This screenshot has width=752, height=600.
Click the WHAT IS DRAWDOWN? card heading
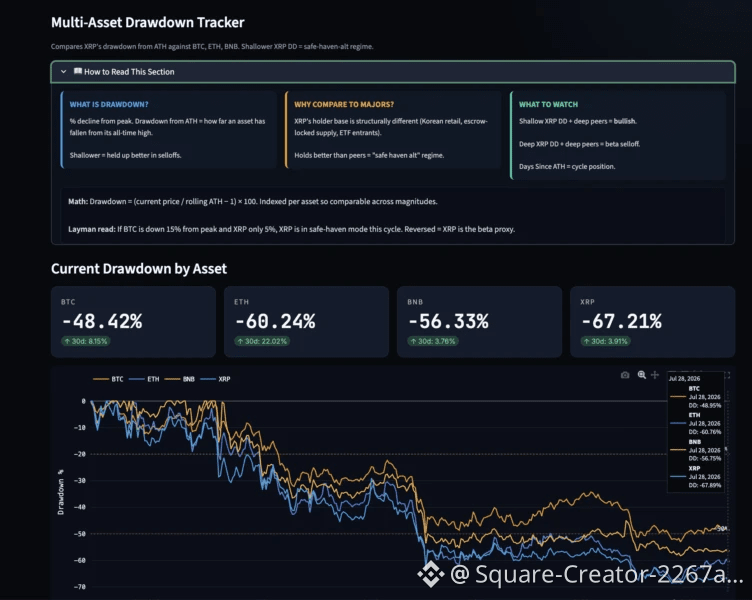click(x=109, y=105)
